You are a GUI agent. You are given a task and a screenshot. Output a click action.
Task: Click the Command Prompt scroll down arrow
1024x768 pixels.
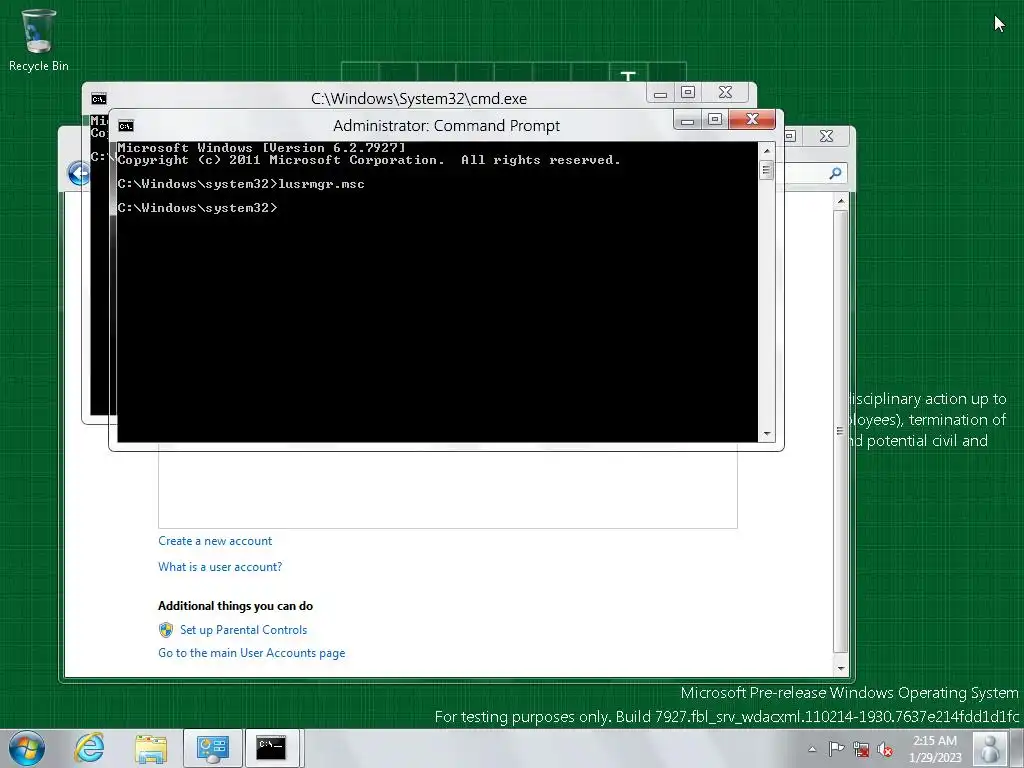pos(767,434)
